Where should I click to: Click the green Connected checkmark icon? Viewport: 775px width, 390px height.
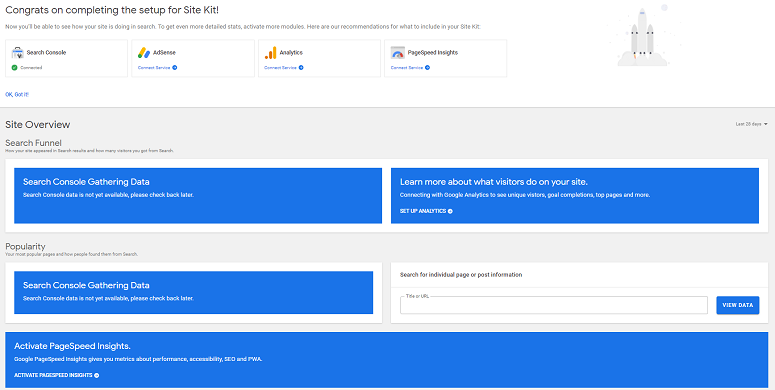pyautogui.click(x=14, y=68)
